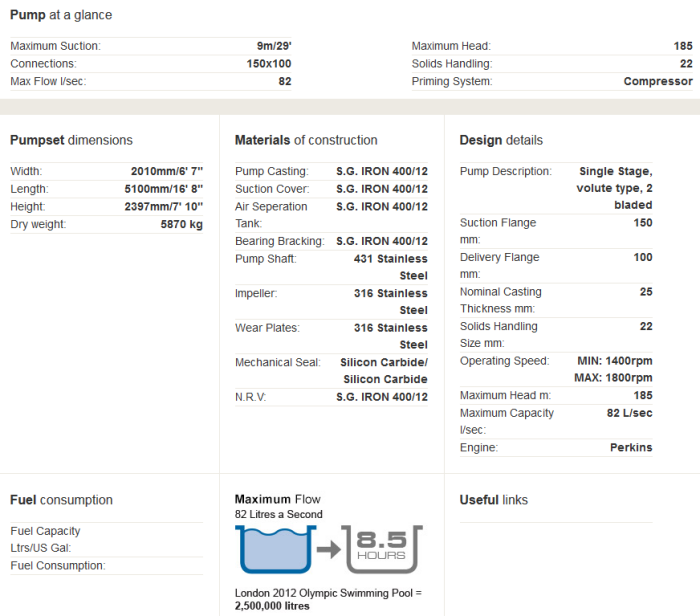Click the Fuel consumption heading
700x616 pixels.
point(61,499)
